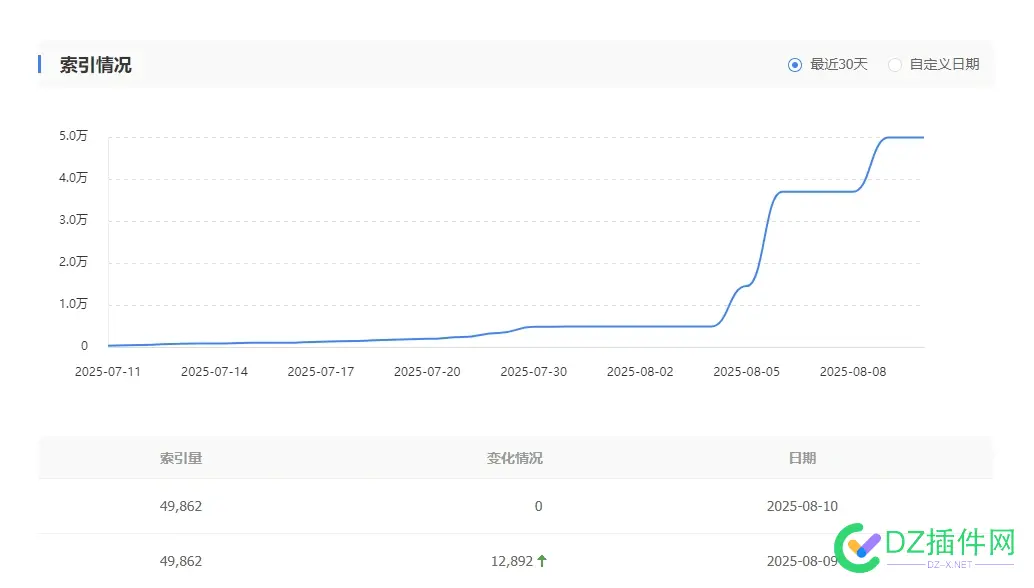Click the green up arrow beside 12,892
Viewport: 1034px width, 588px height.
tap(542, 561)
